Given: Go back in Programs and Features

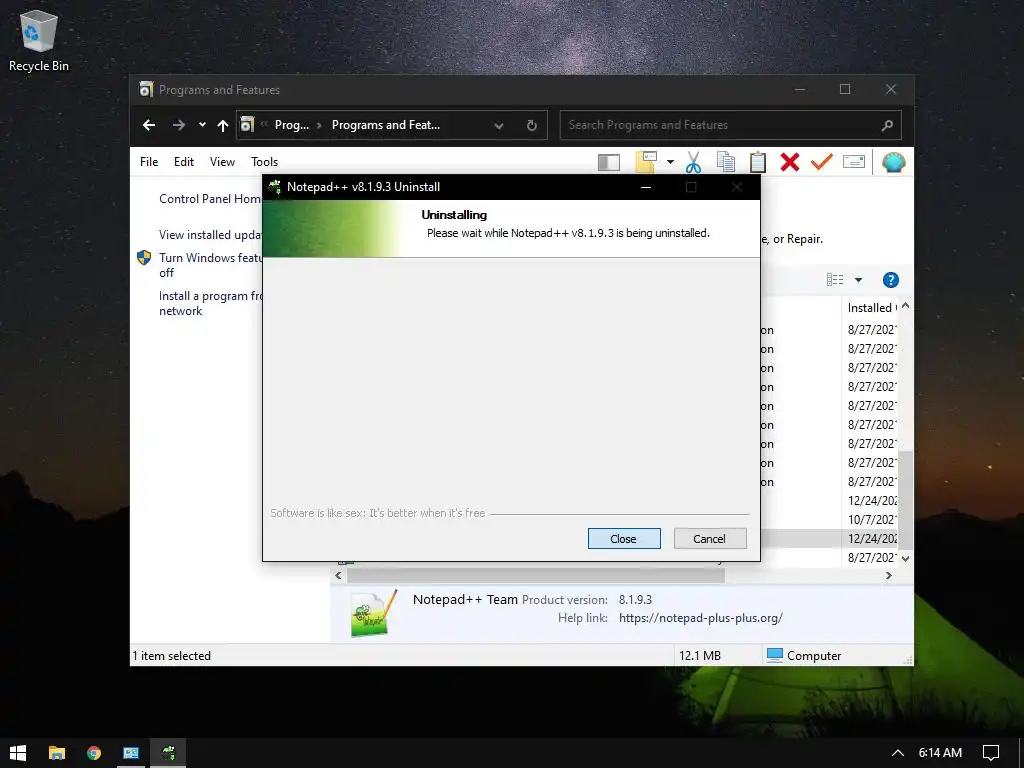Looking at the screenshot, I should pyautogui.click(x=149, y=125).
